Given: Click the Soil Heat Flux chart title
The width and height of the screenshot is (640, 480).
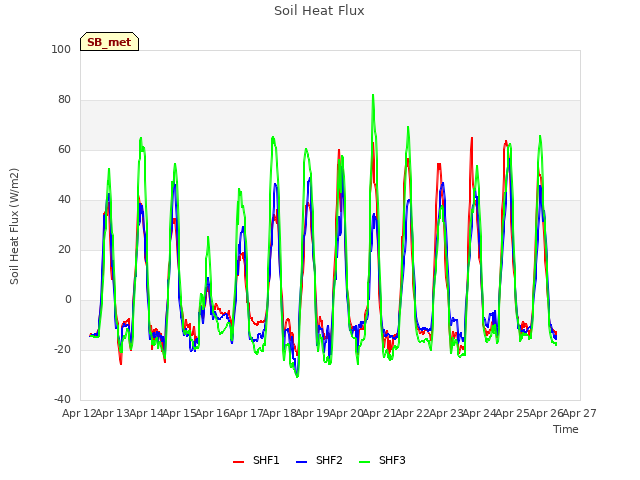Looking at the screenshot, I should coord(319,11).
